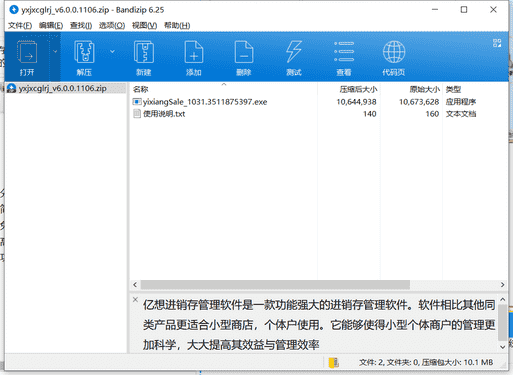513x375 pixels.
Task: Click the toolbar layout grid icon
Action: [497, 43]
